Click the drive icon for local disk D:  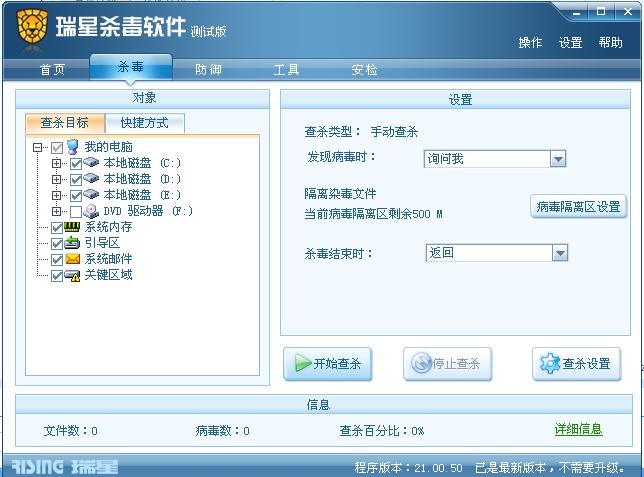point(91,178)
